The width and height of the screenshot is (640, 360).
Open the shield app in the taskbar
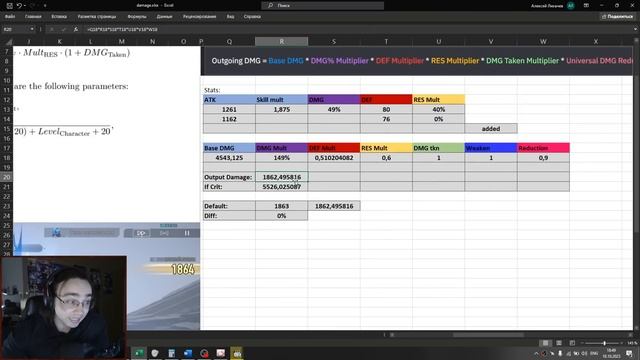pos(155,353)
